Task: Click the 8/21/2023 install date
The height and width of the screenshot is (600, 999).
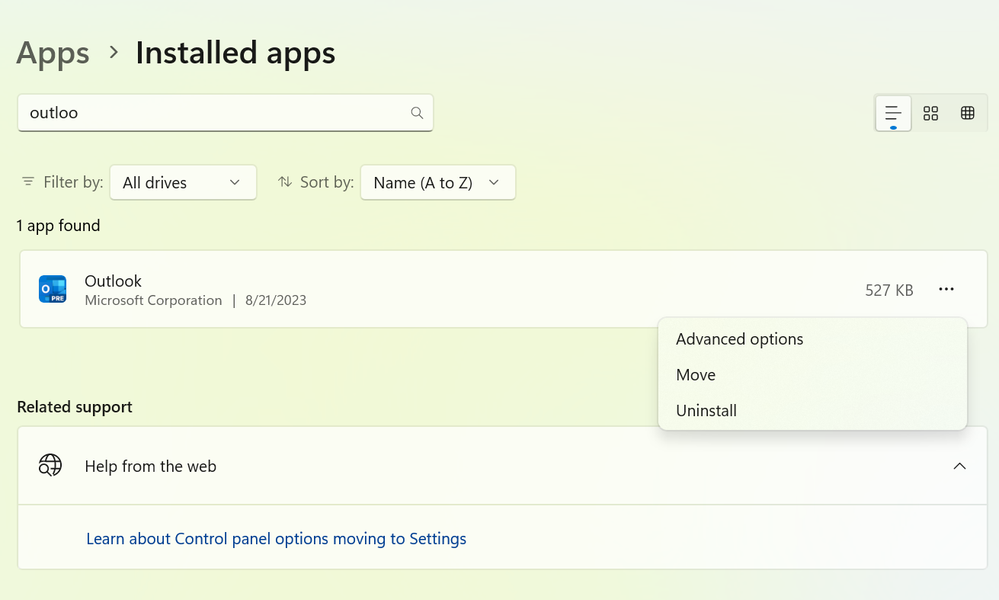Action: (276, 300)
